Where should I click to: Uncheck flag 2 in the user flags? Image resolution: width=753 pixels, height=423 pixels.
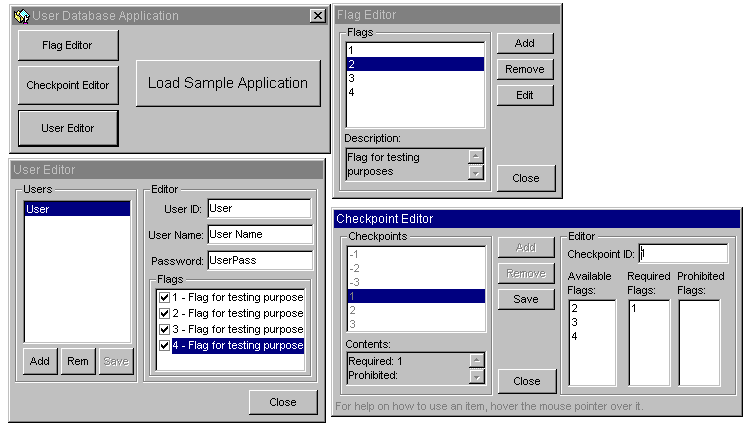click(165, 313)
